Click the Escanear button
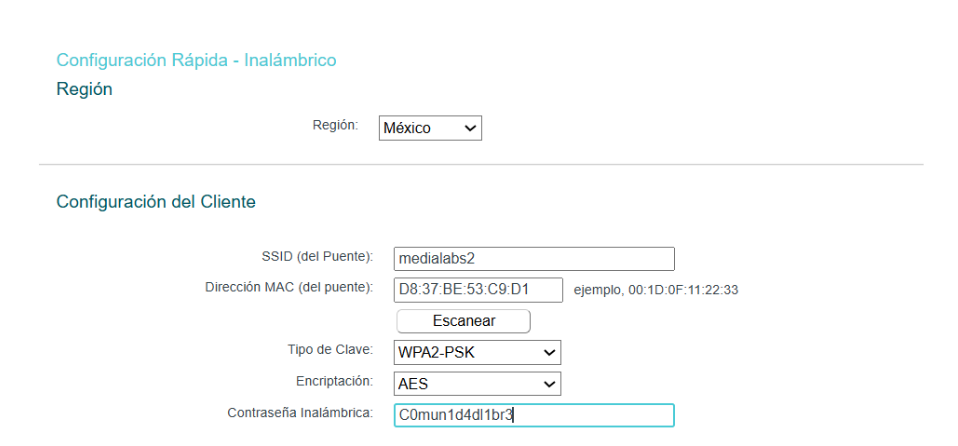 [463, 321]
